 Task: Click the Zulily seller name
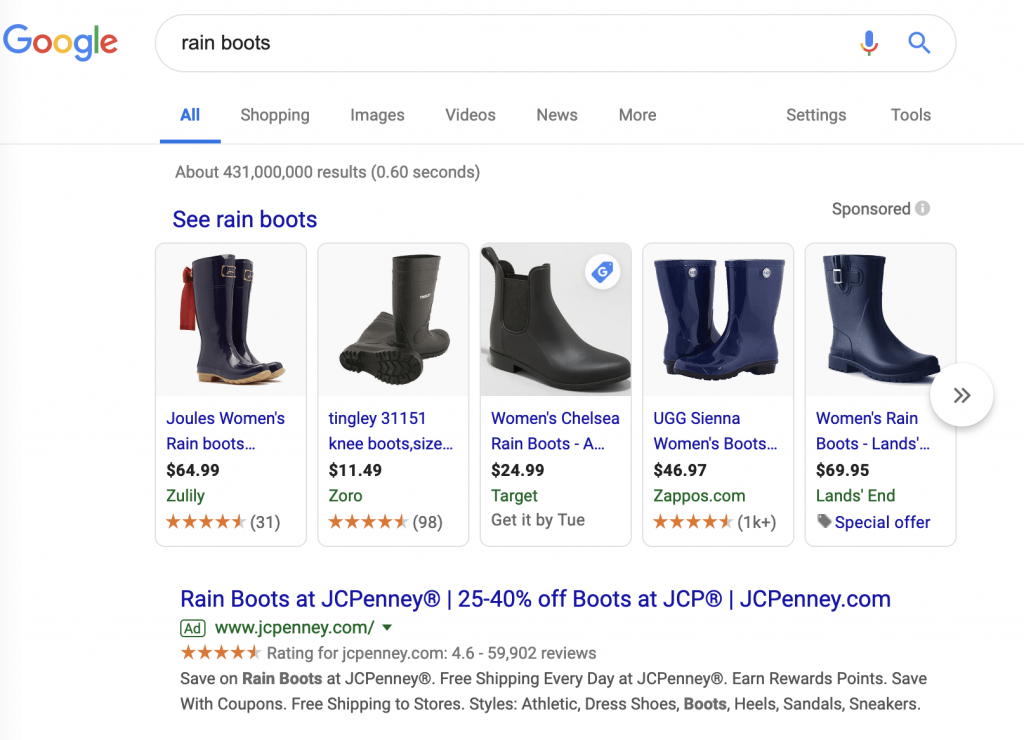click(185, 496)
